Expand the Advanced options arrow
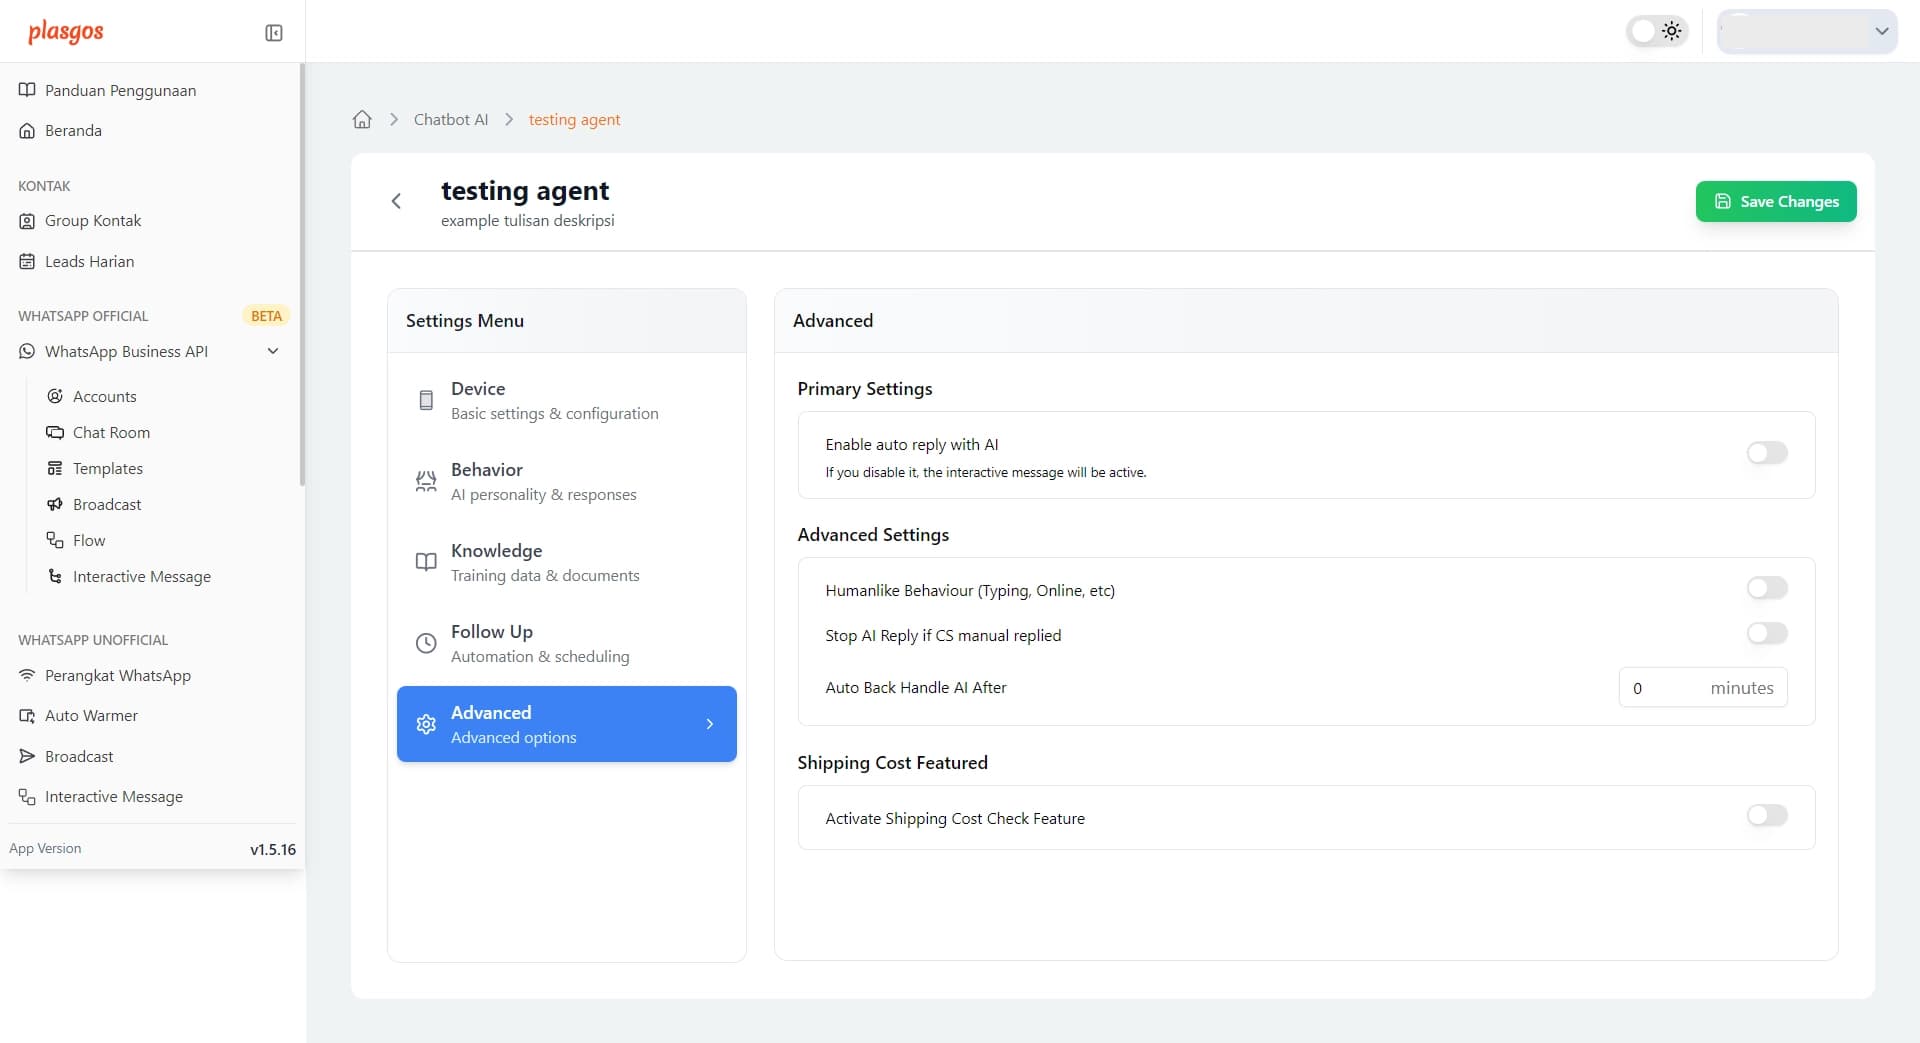Image resolution: width=1920 pixels, height=1043 pixels. (x=710, y=724)
